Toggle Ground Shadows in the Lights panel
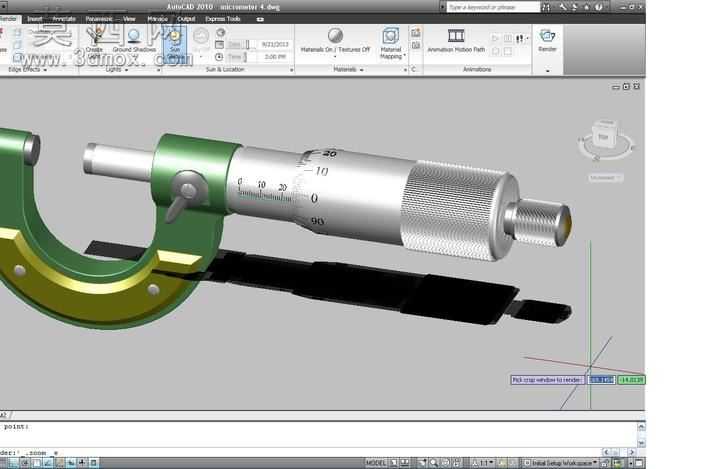704x469 pixels. click(x=134, y=41)
